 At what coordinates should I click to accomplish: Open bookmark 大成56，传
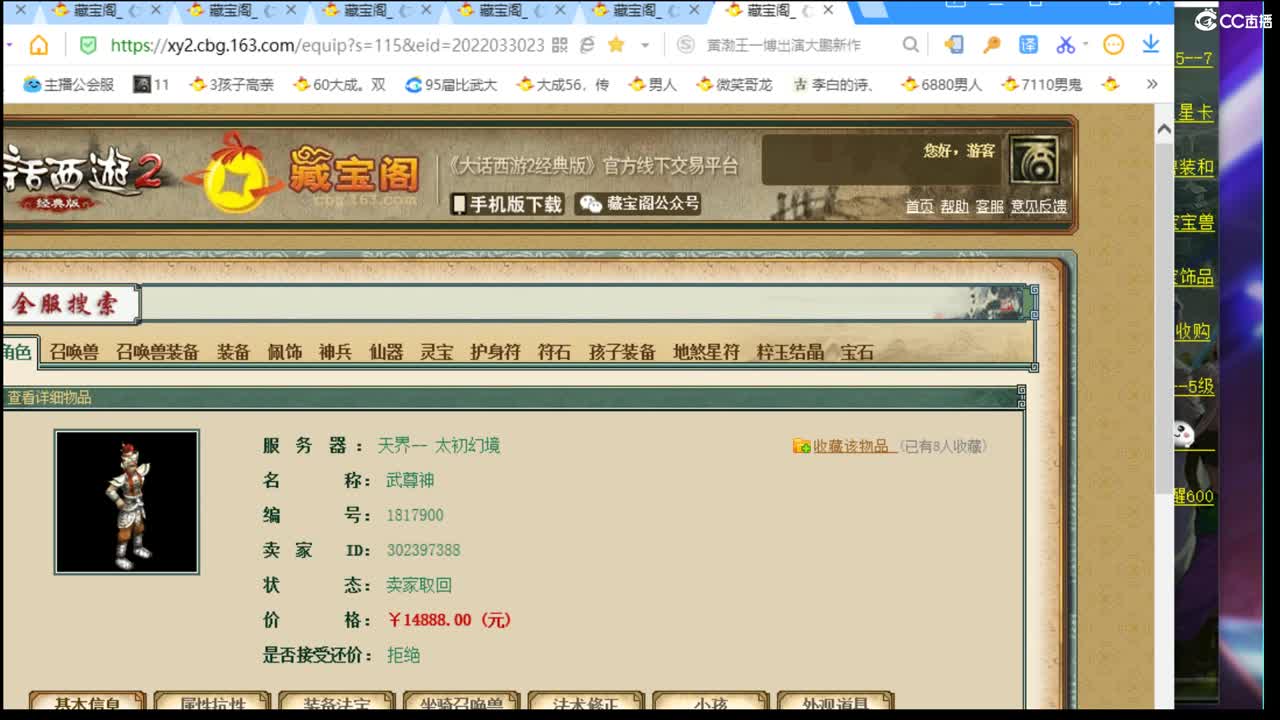tap(563, 85)
